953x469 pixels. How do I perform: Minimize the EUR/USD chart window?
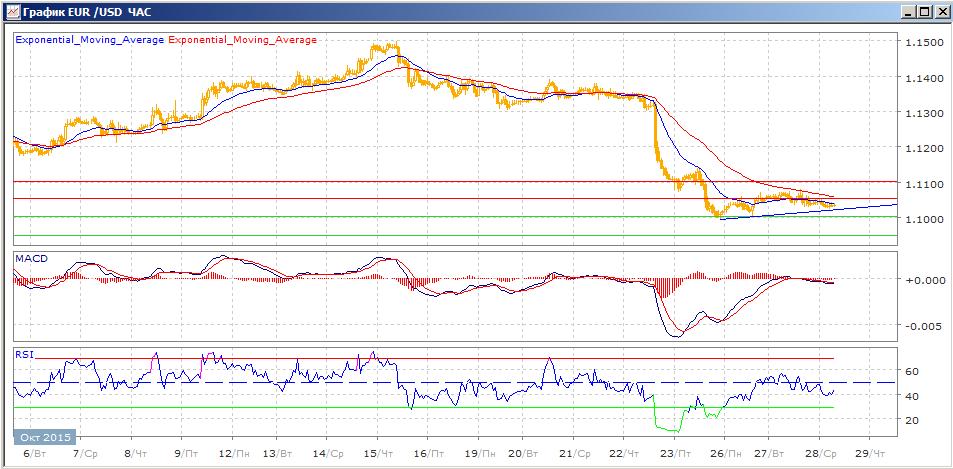tap(909, 12)
